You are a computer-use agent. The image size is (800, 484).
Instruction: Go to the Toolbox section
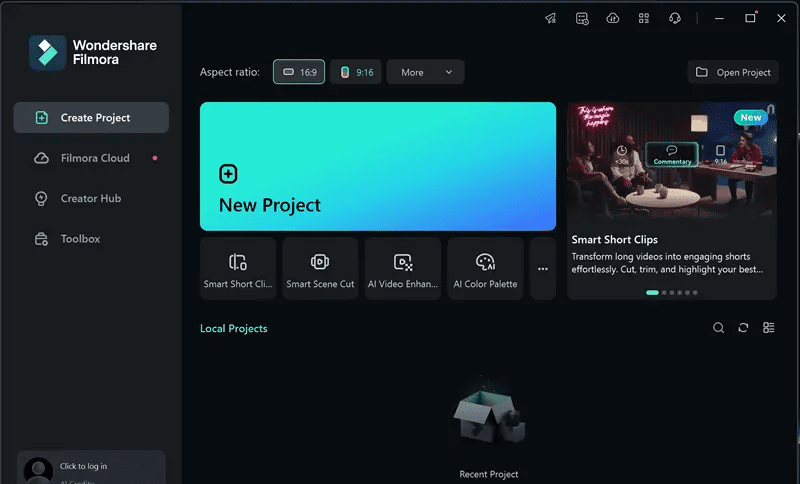coord(80,239)
